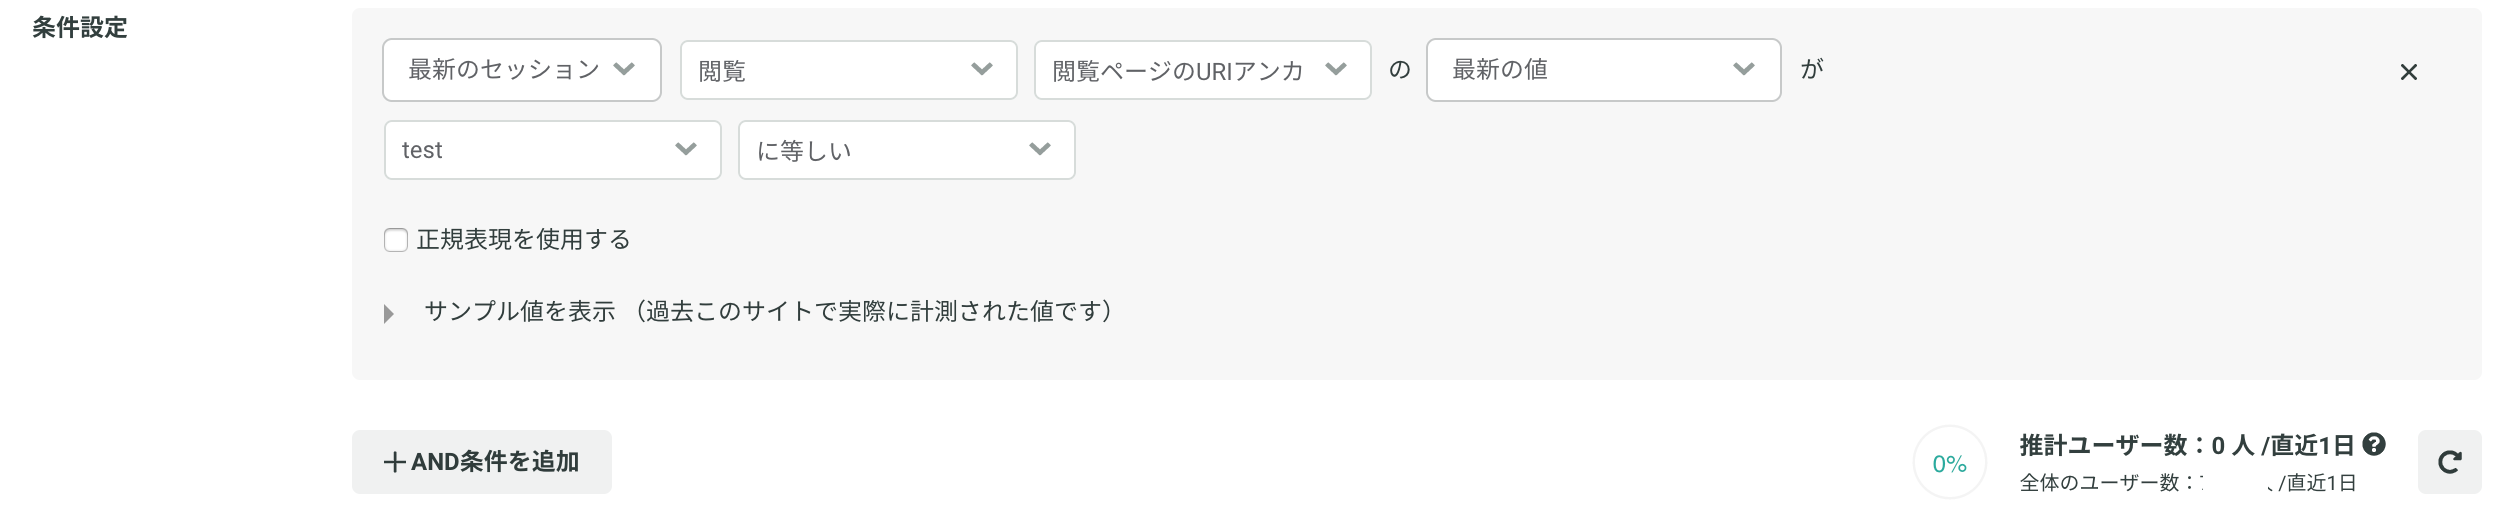Open the 最新の値 dropdown
Image resolution: width=2510 pixels, height=522 pixels.
pos(1603,70)
